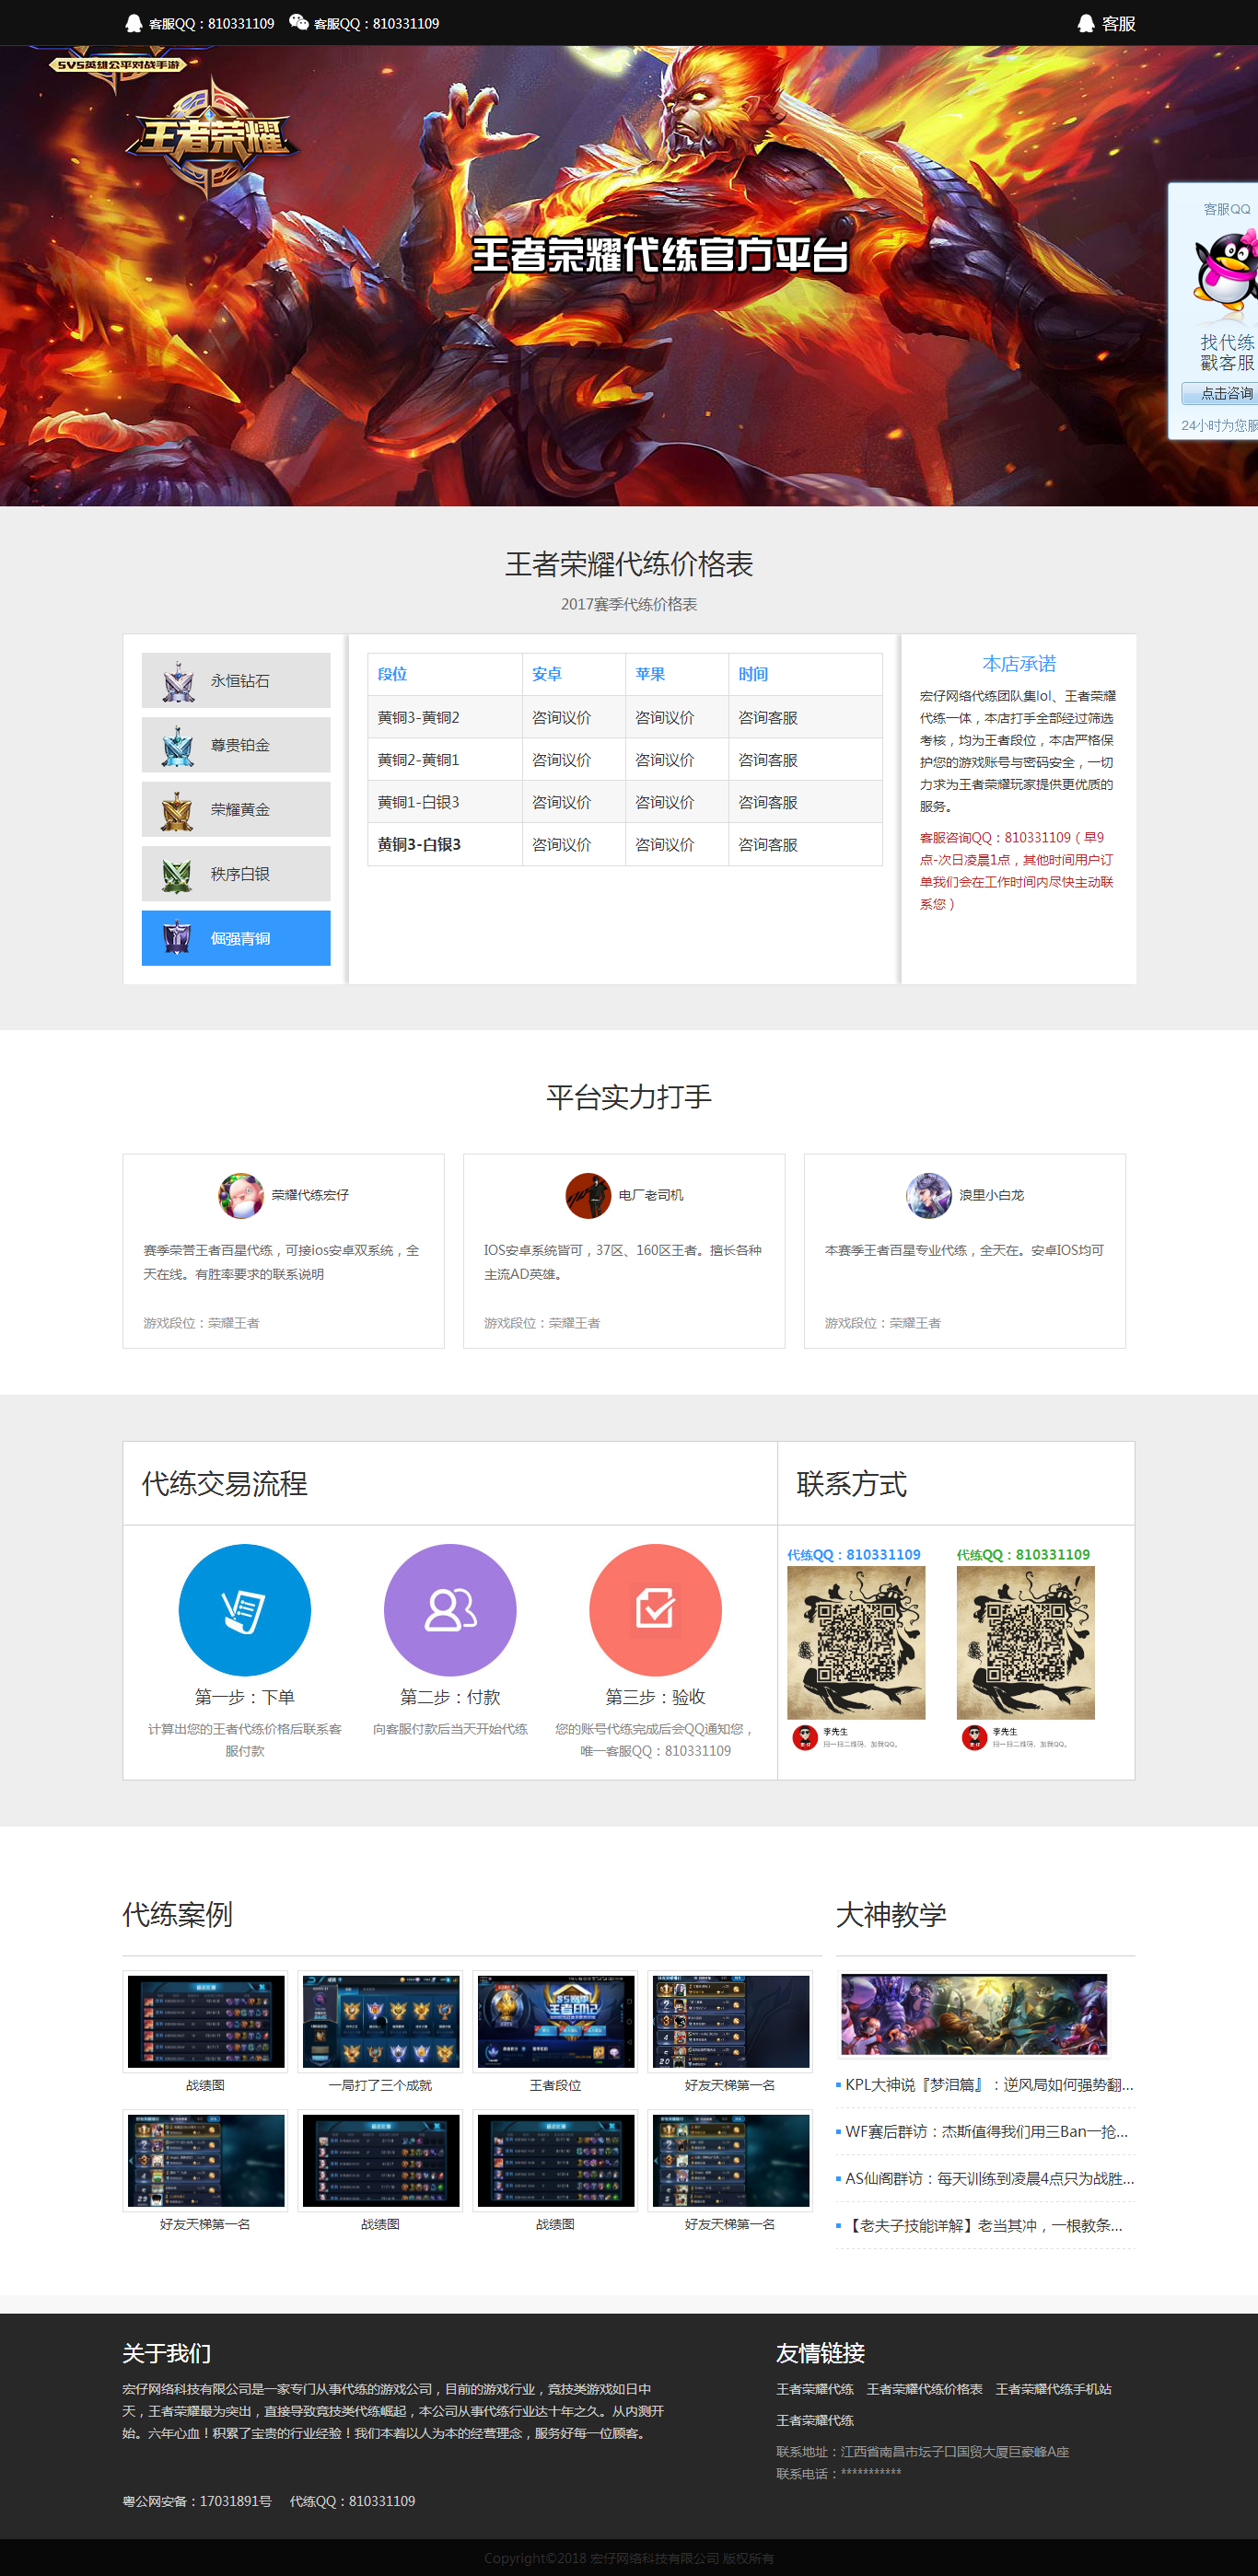1258x2576 pixels.
Task: Click the 倔强青铜 rank badge icon
Action: pos(178,938)
